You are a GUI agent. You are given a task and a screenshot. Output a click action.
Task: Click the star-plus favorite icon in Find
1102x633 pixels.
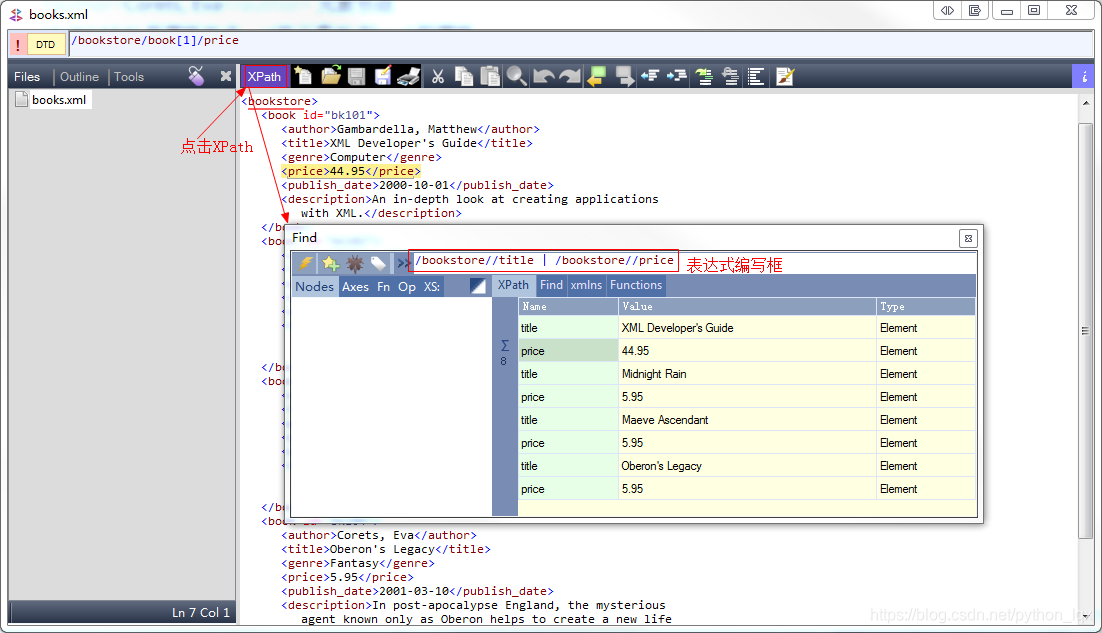330,263
